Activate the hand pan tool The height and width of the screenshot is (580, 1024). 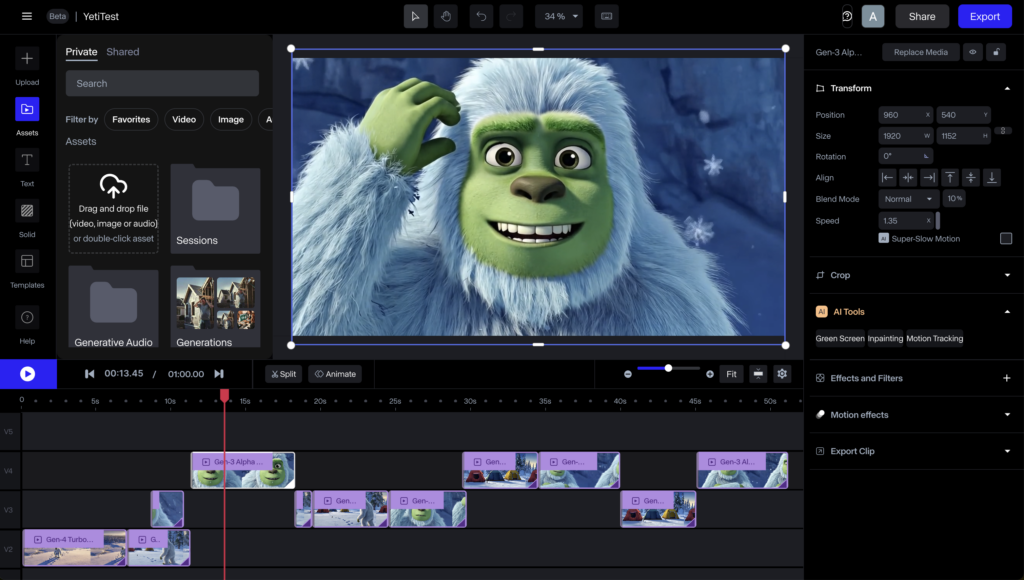(x=446, y=16)
